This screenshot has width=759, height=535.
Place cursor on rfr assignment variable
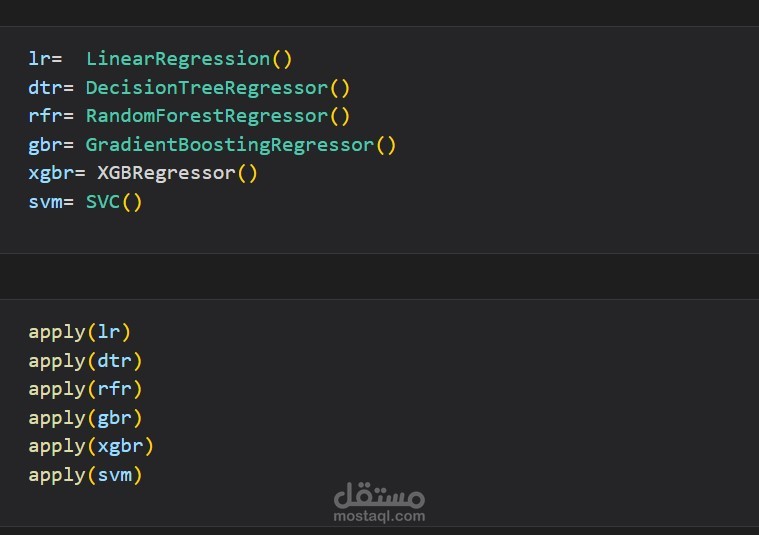45,116
